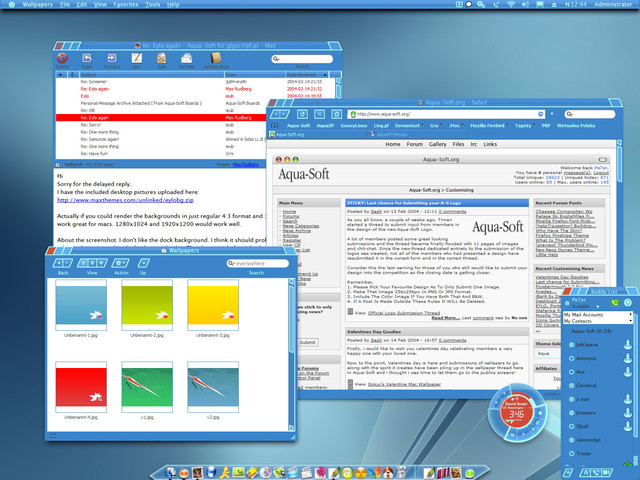Switch to the Aqua-Soft.org Safari tab
The height and width of the screenshot is (480, 640).
coord(317,134)
